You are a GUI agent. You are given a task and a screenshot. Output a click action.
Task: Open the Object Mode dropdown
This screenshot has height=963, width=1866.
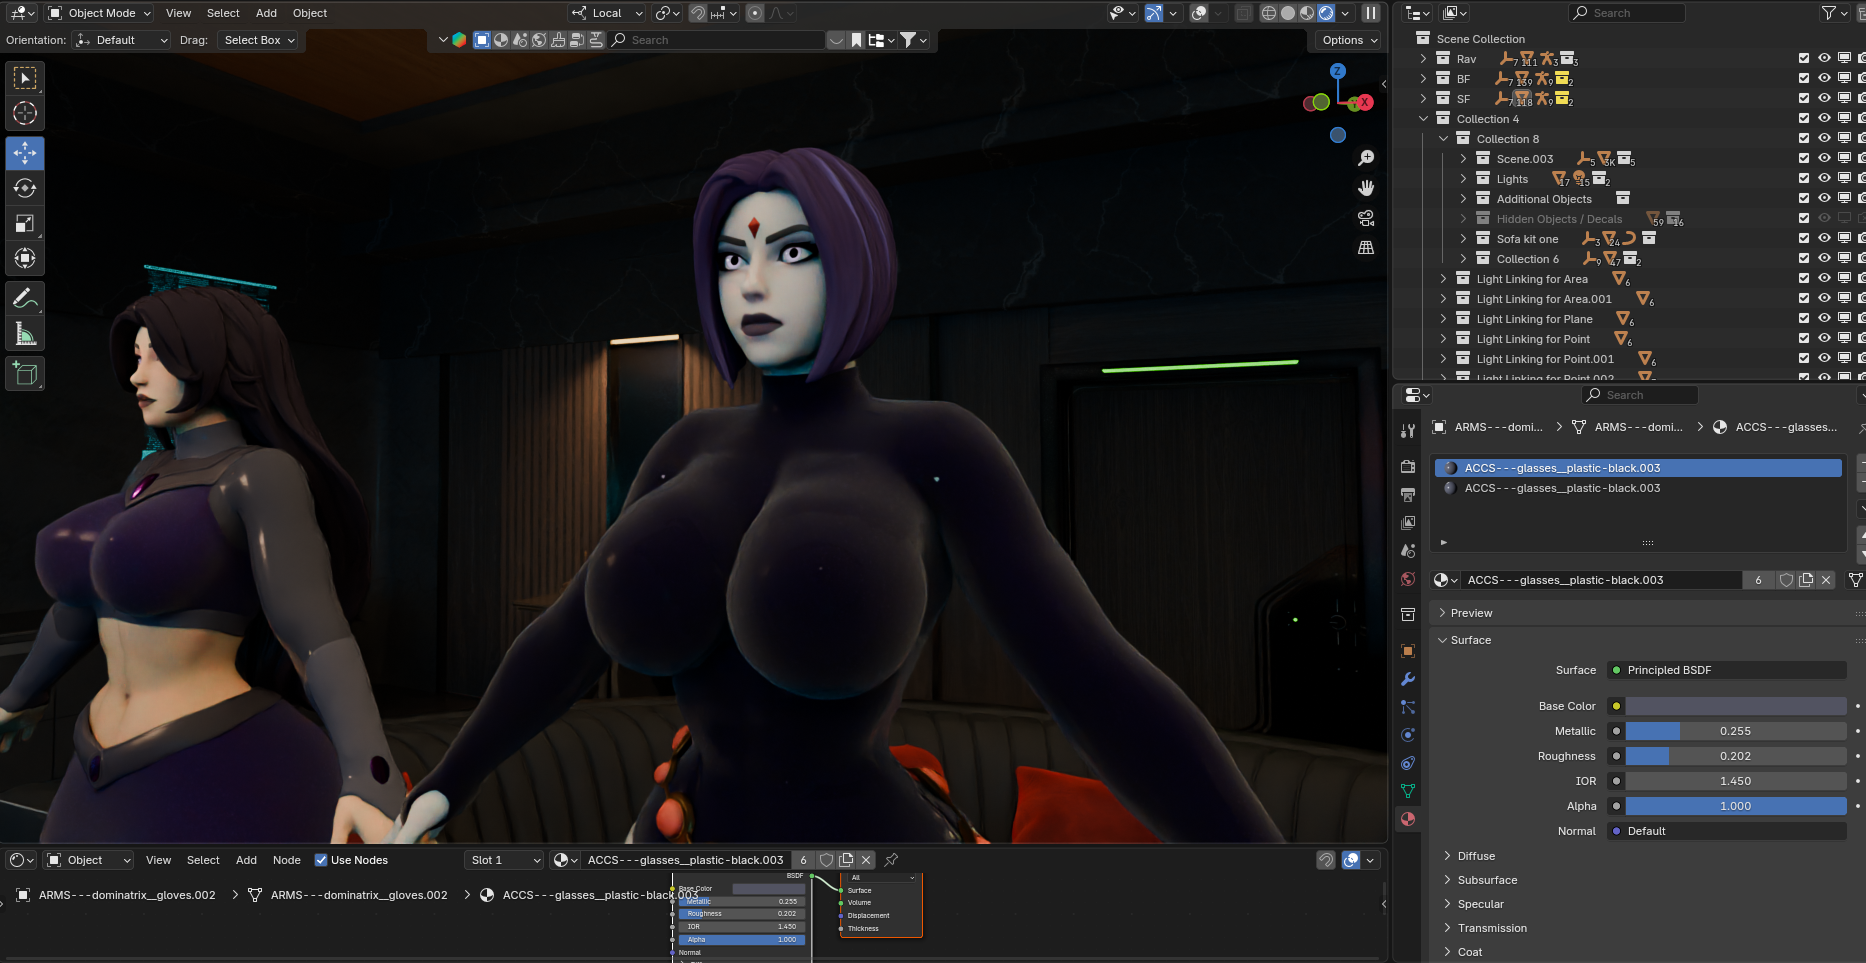[x=99, y=13]
